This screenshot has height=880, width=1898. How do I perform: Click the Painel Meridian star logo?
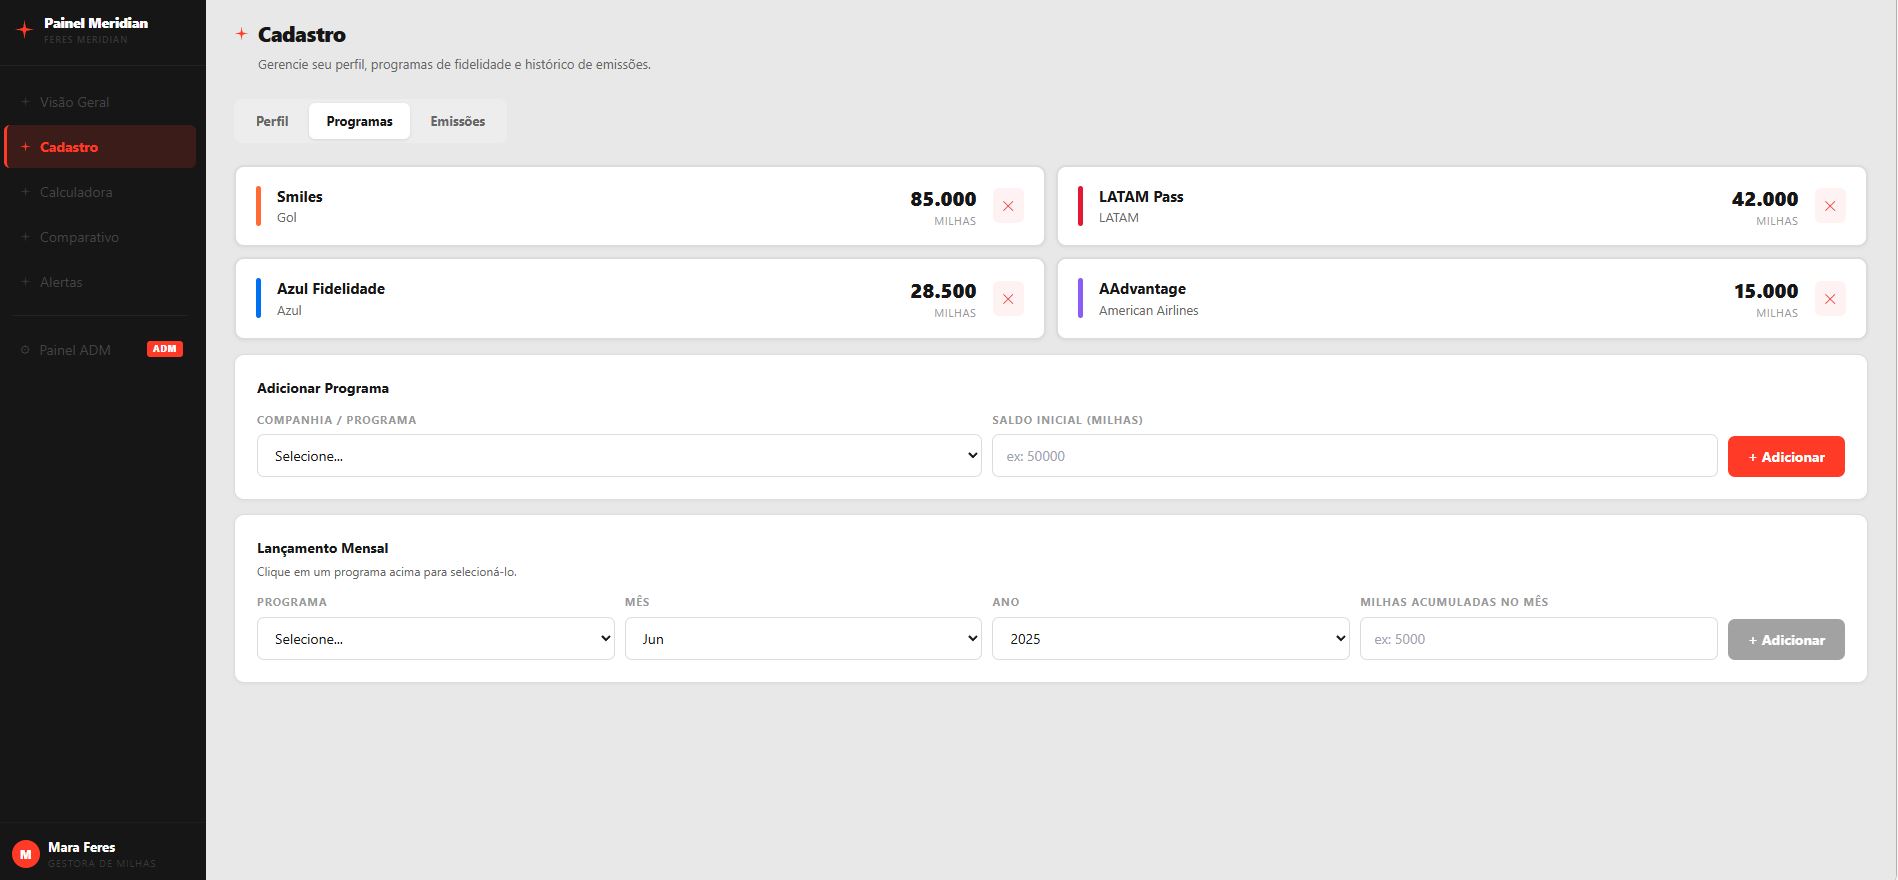point(25,30)
